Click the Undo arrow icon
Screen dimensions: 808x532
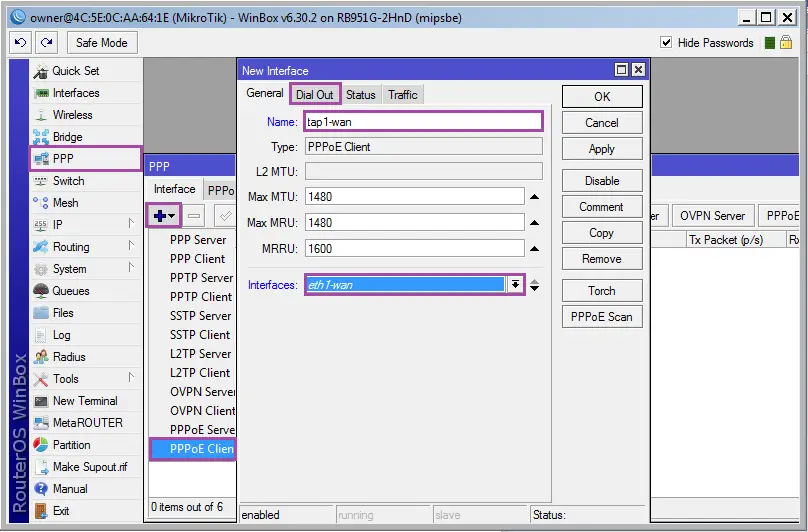coord(20,43)
